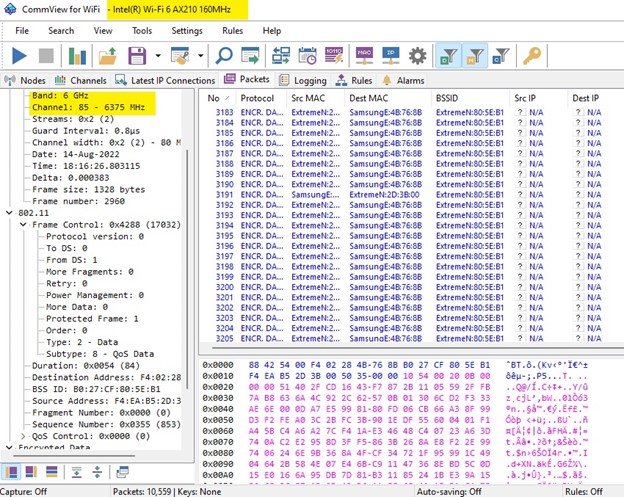The width and height of the screenshot is (624, 497).
Task: Sort by the Dest MAC column header
Action: 388,98
